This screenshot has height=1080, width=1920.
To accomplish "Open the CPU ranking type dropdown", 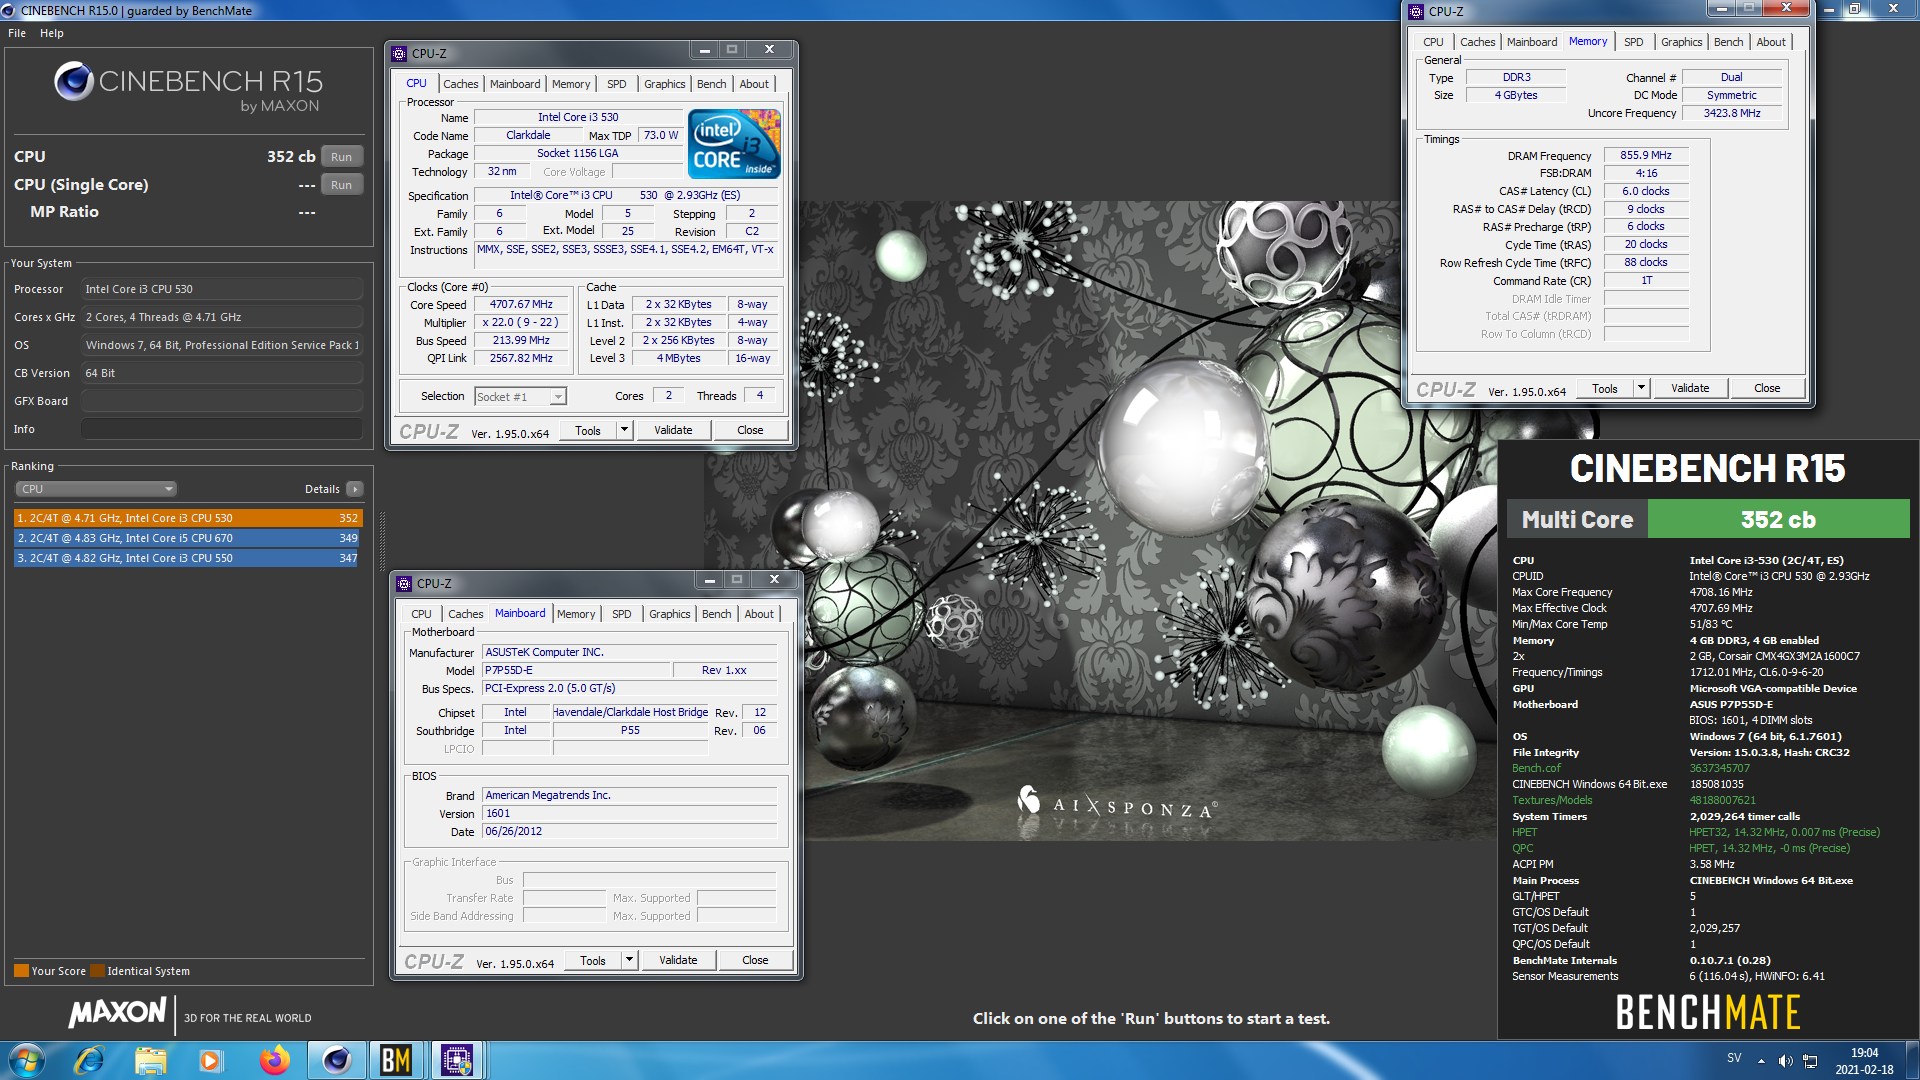I will coord(96,489).
